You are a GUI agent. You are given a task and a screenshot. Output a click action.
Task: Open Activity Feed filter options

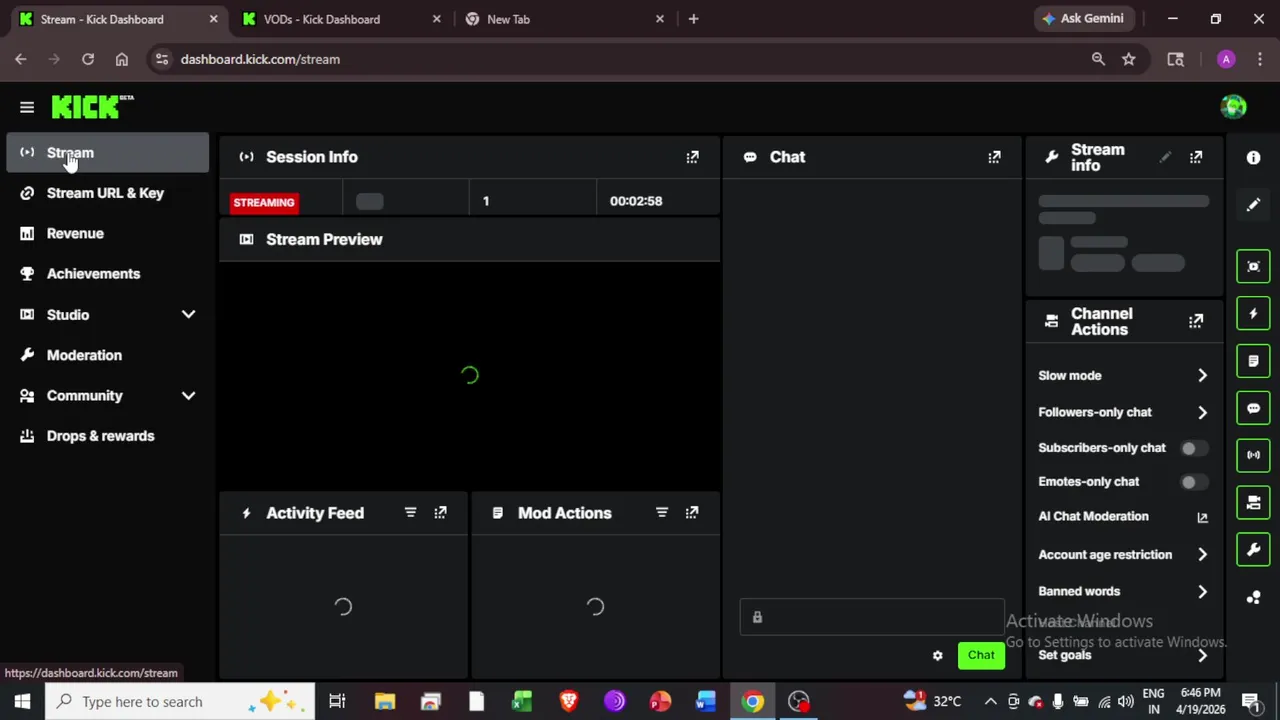click(x=410, y=513)
